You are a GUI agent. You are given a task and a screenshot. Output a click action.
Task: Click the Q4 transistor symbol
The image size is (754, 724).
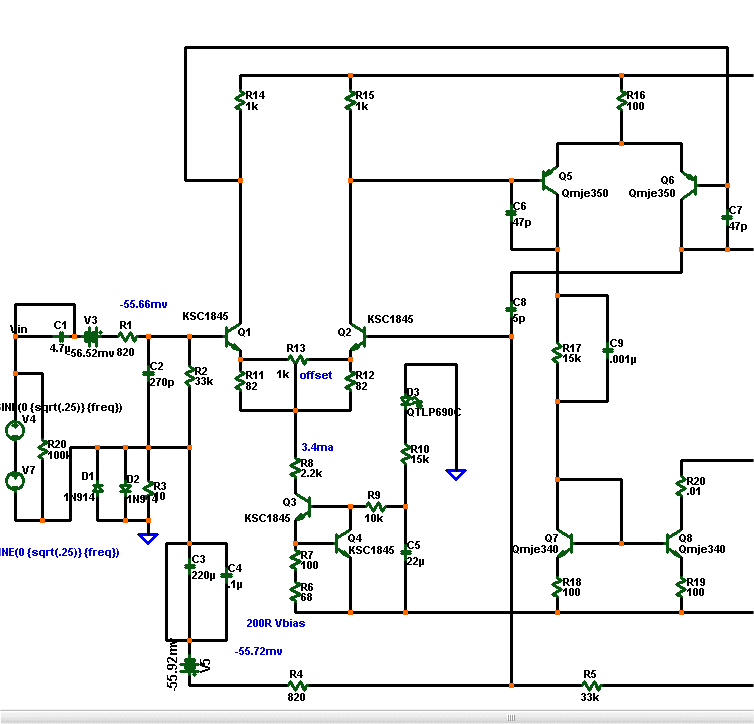343,543
